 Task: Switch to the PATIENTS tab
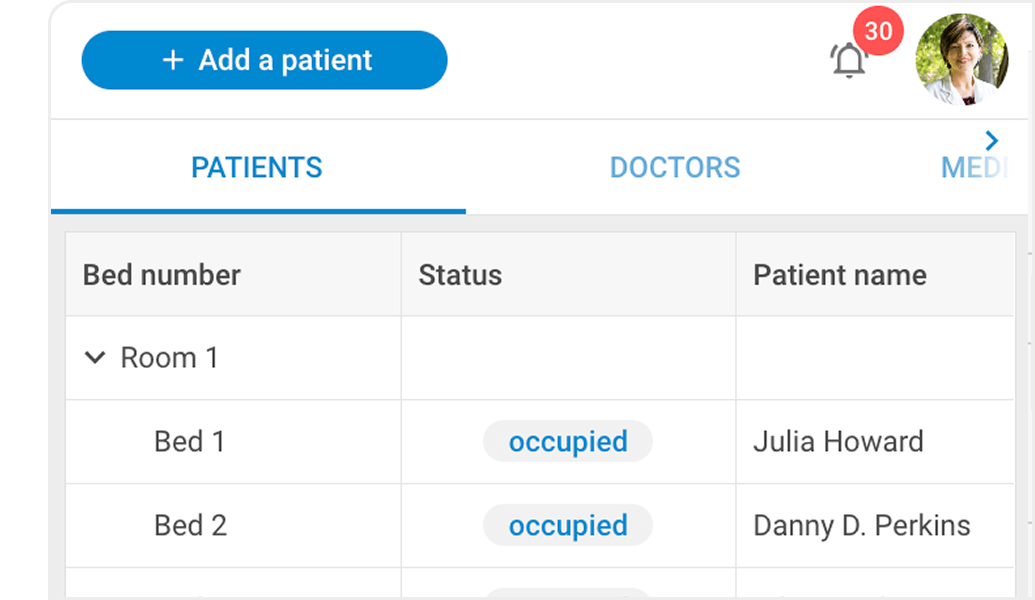tap(257, 168)
